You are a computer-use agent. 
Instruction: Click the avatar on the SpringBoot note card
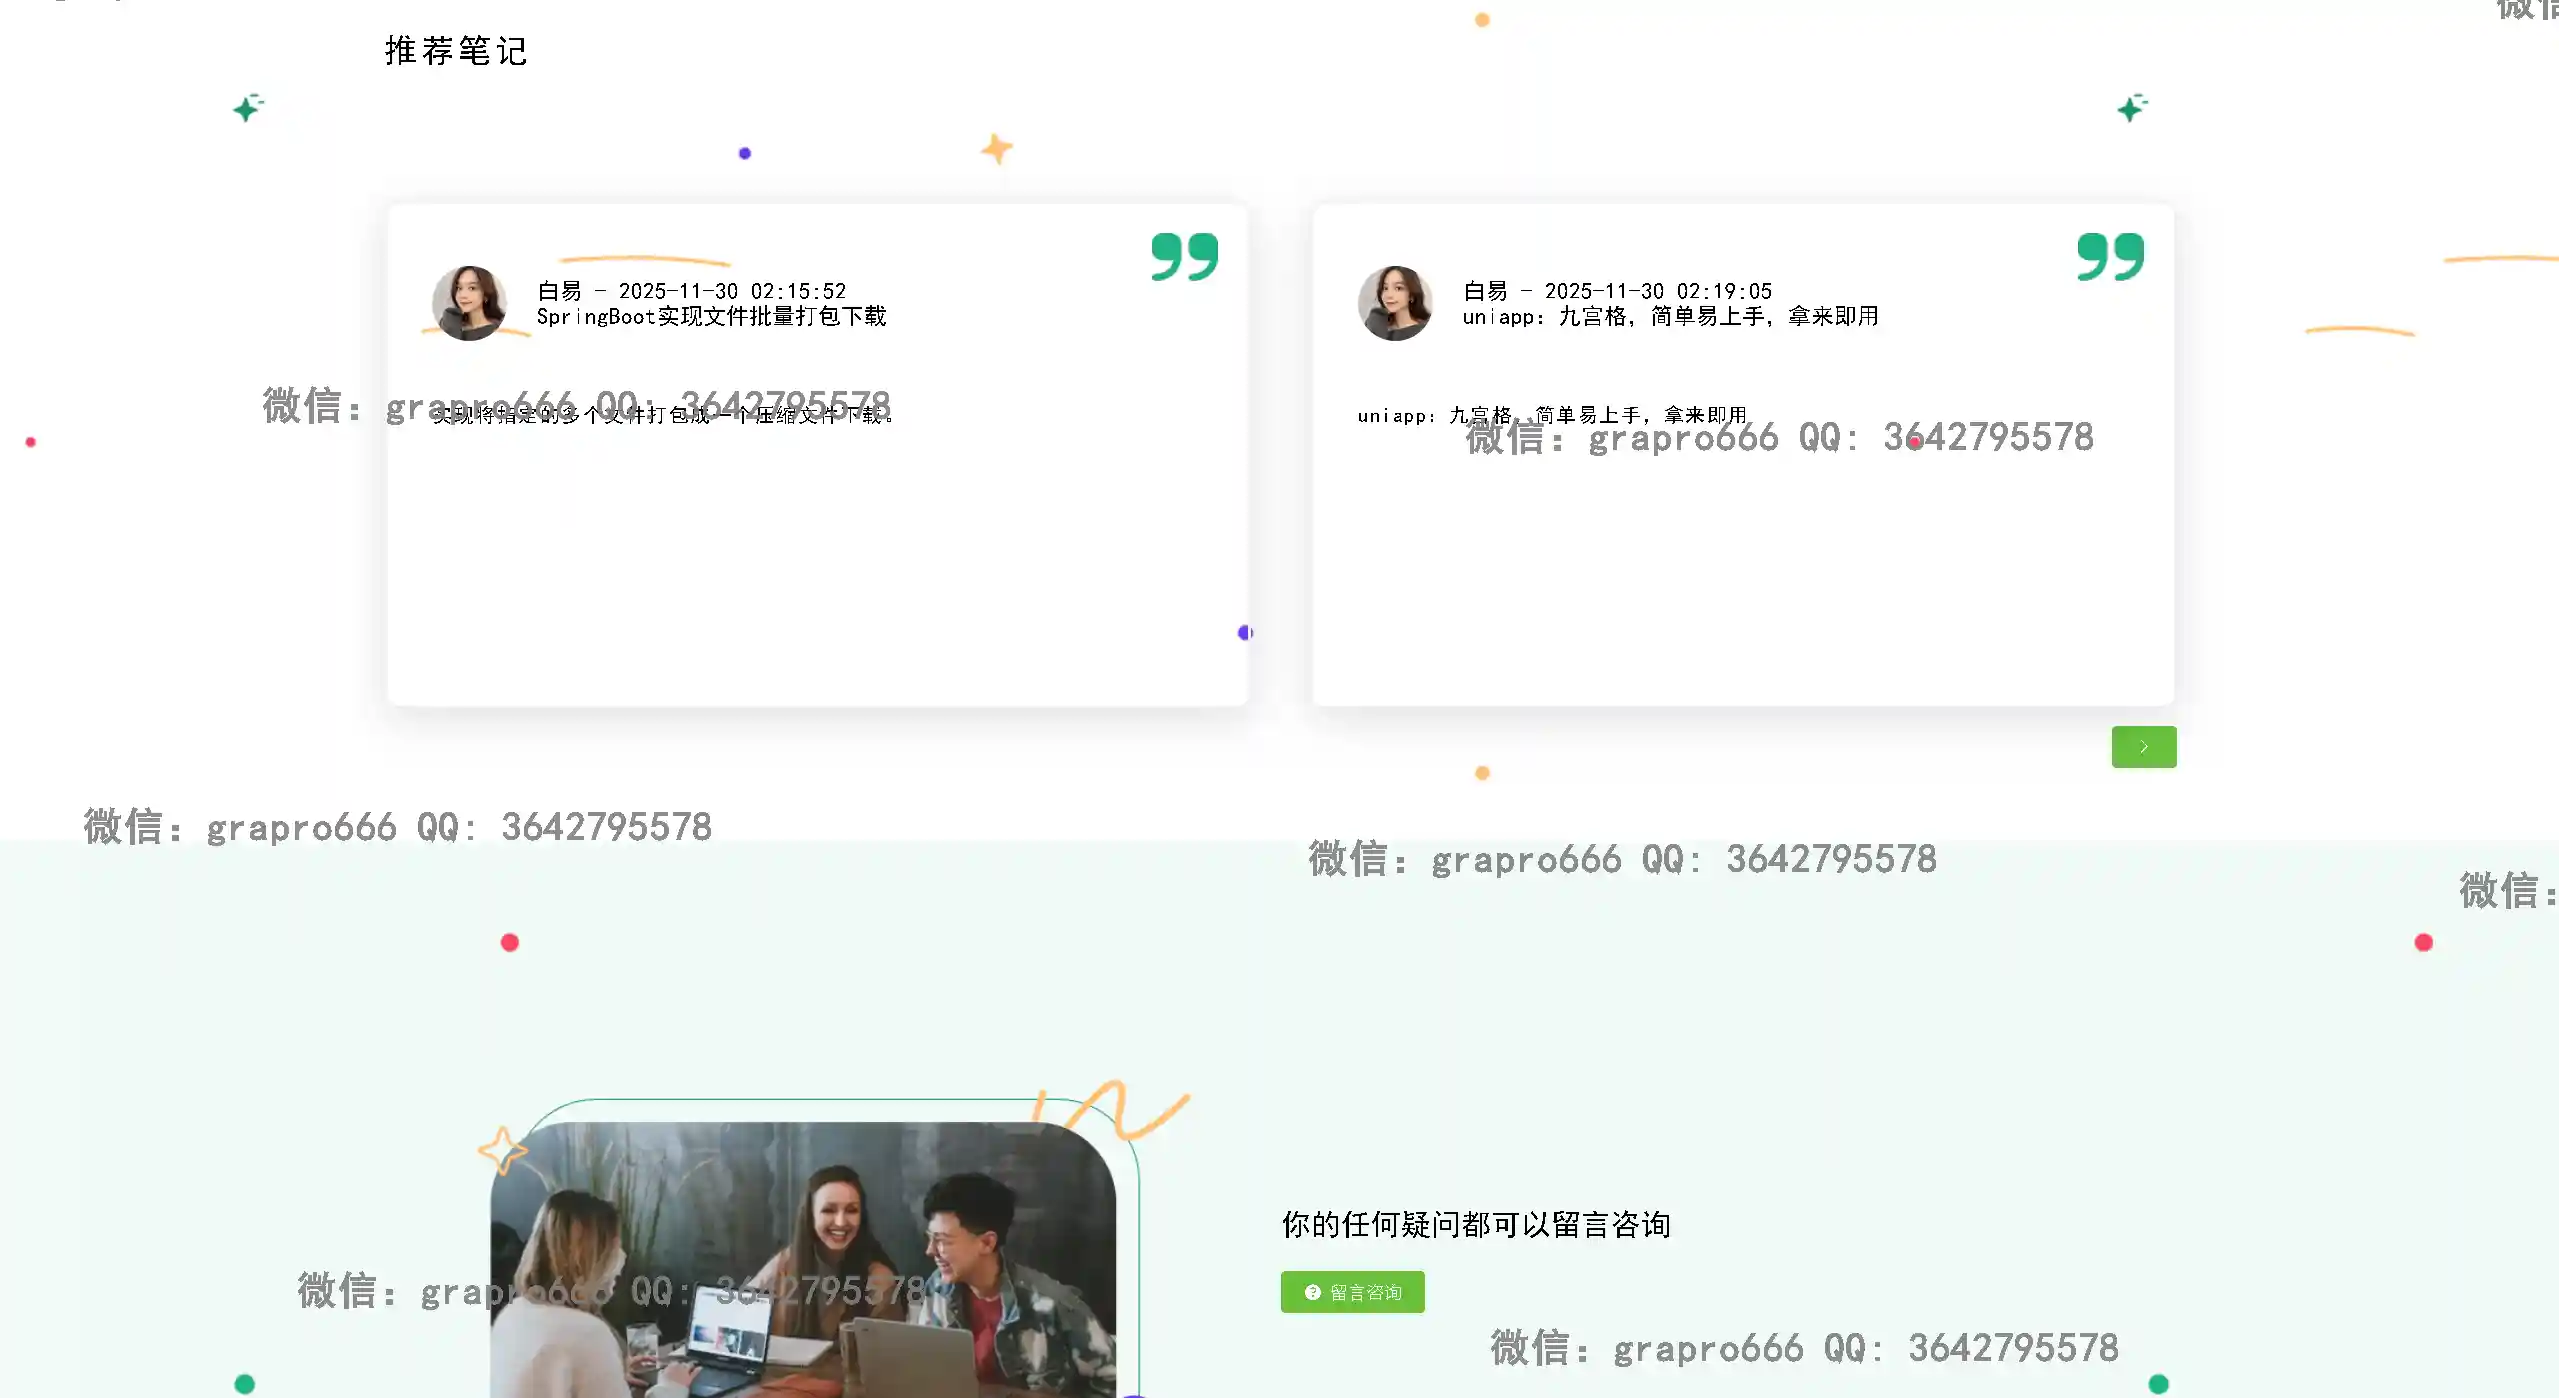468,302
